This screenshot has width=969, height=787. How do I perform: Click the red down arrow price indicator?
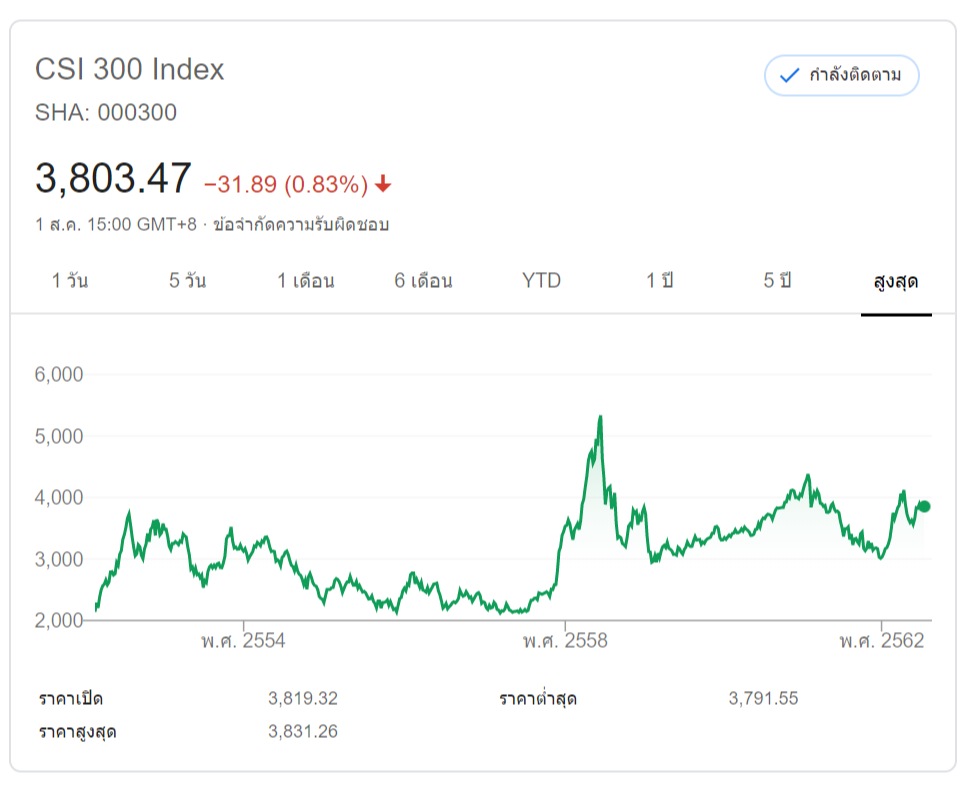383,185
